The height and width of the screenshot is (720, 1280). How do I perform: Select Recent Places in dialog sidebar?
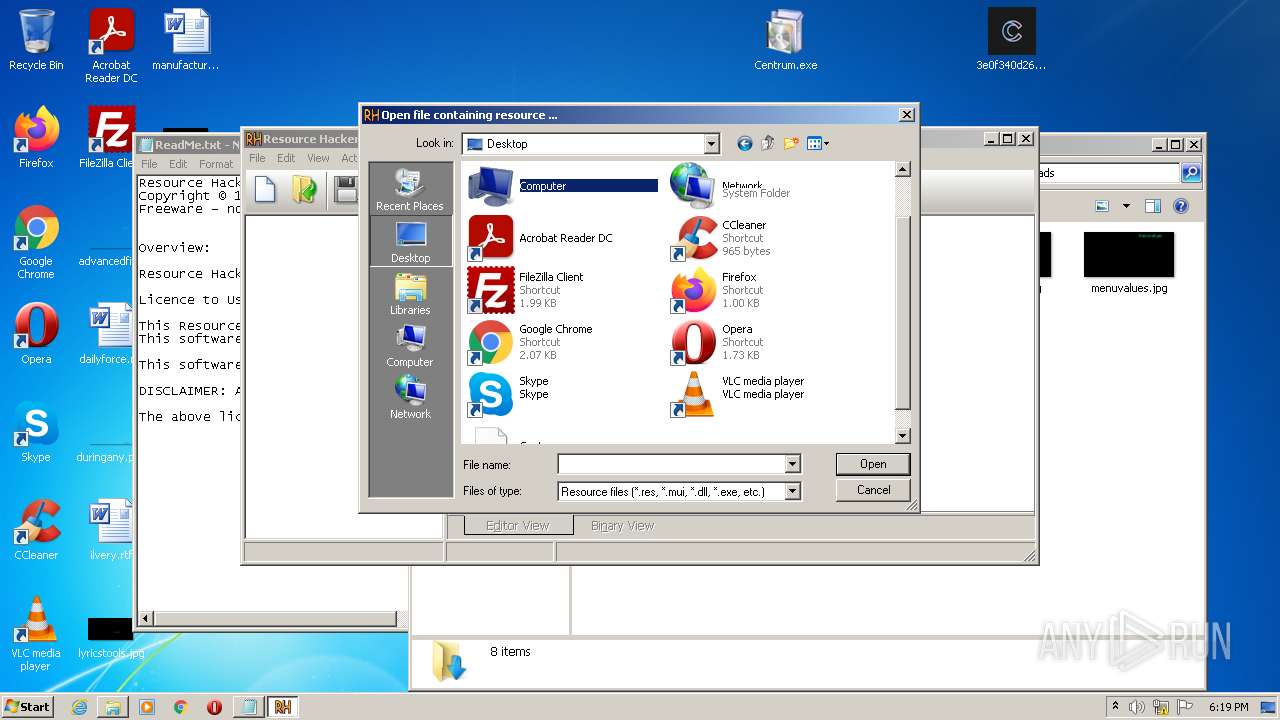click(410, 190)
